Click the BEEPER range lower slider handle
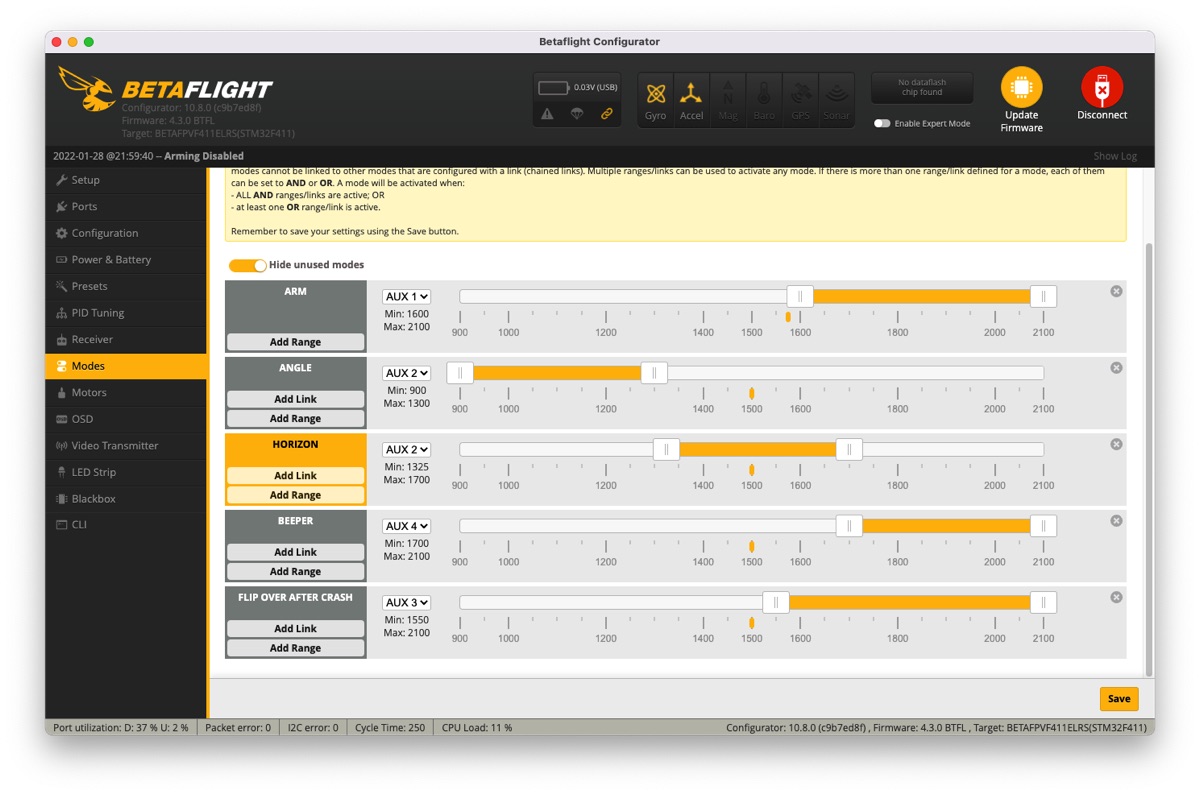This screenshot has width=1200, height=795. tap(849, 526)
